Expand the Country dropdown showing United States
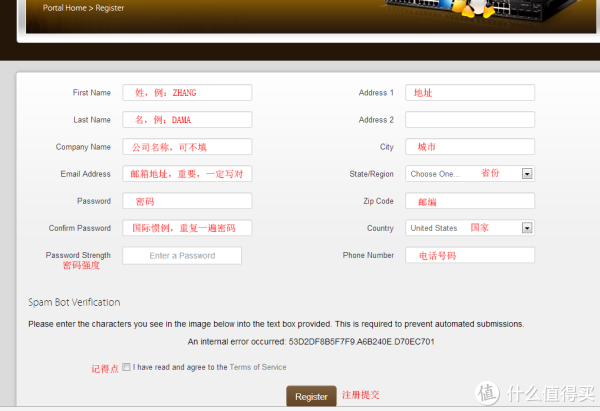The height and width of the screenshot is (411, 600). tap(469, 228)
